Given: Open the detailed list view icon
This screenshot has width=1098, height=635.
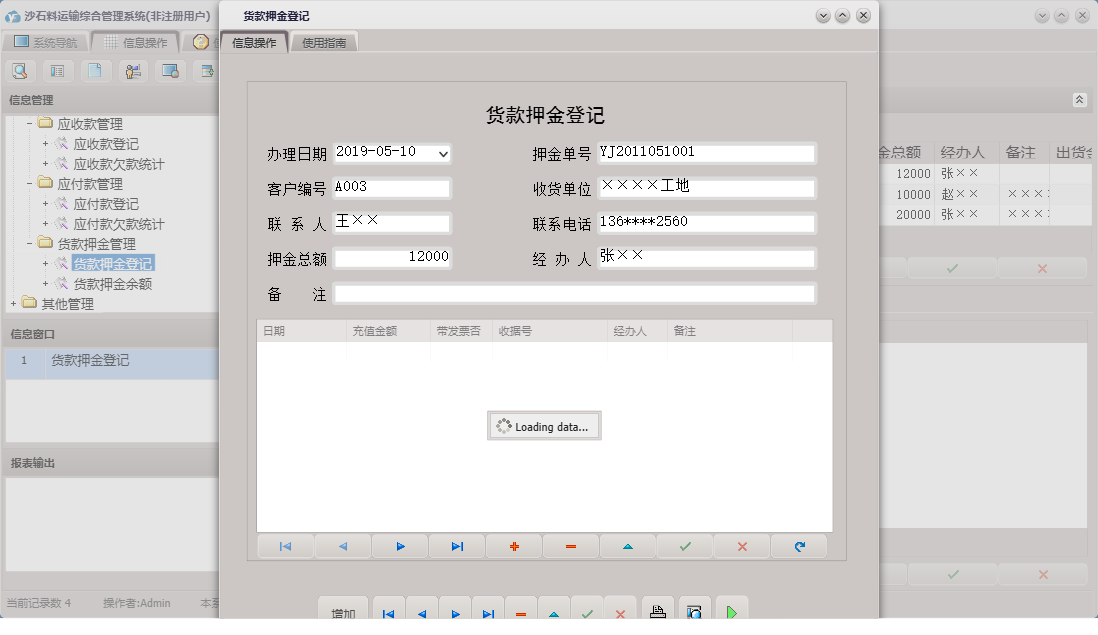Looking at the screenshot, I should click(57, 70).
